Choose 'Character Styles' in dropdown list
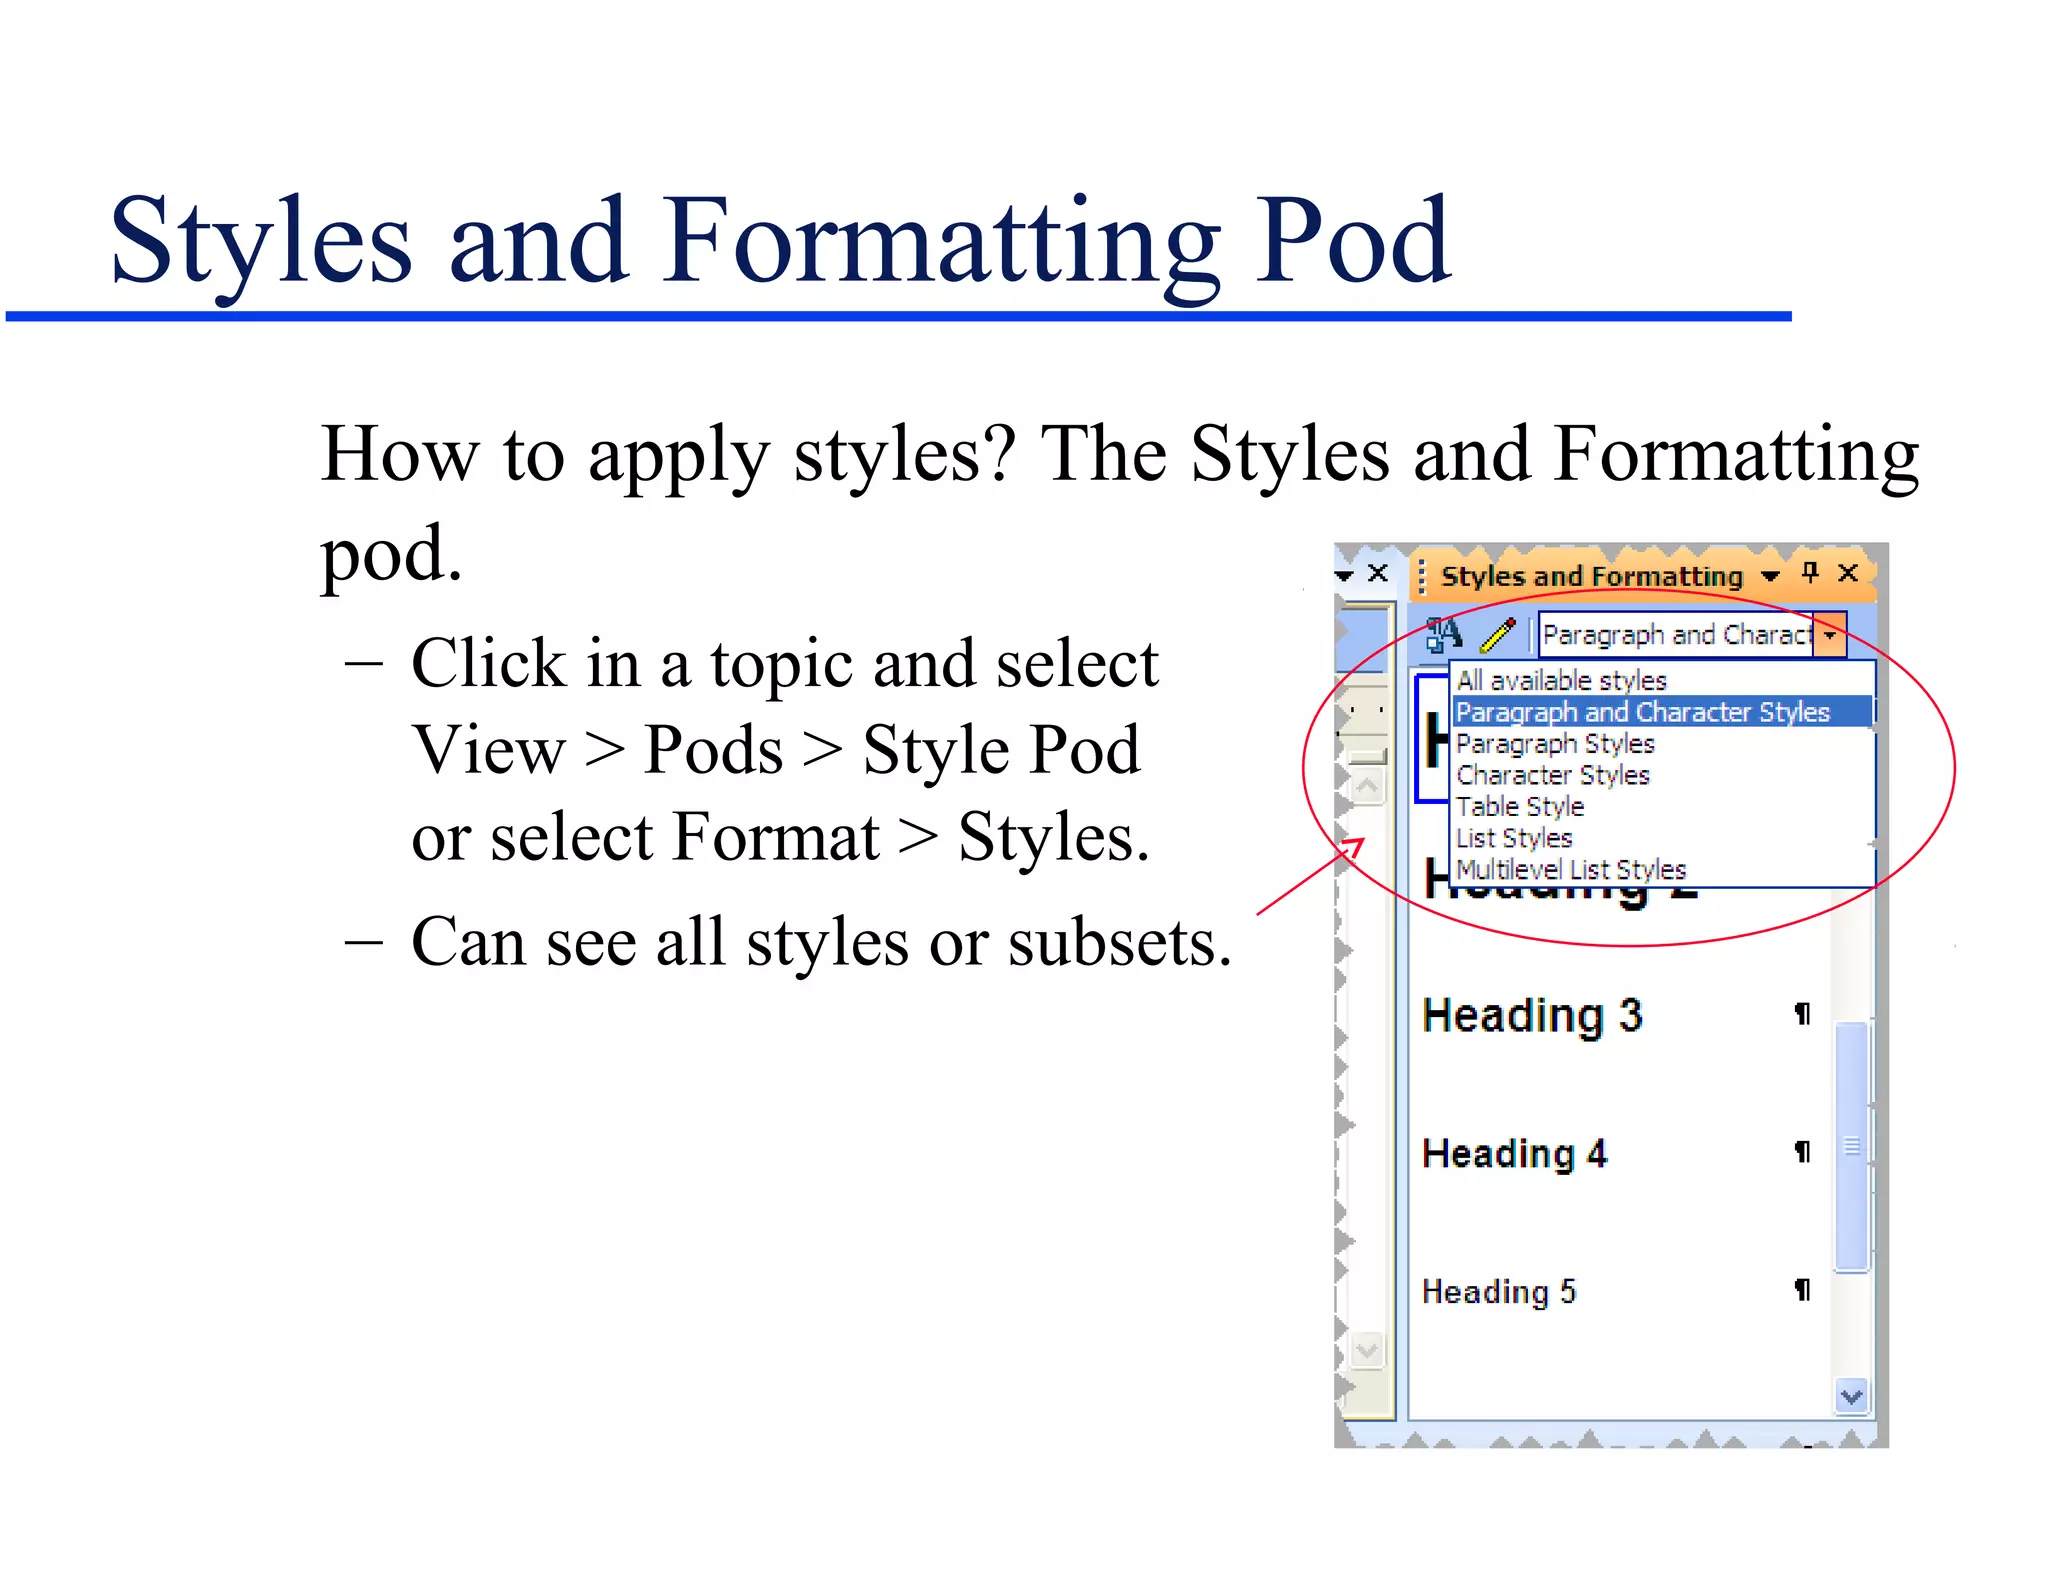2048x1582 pixels. pyautogui.click(x=1552, y=775)
